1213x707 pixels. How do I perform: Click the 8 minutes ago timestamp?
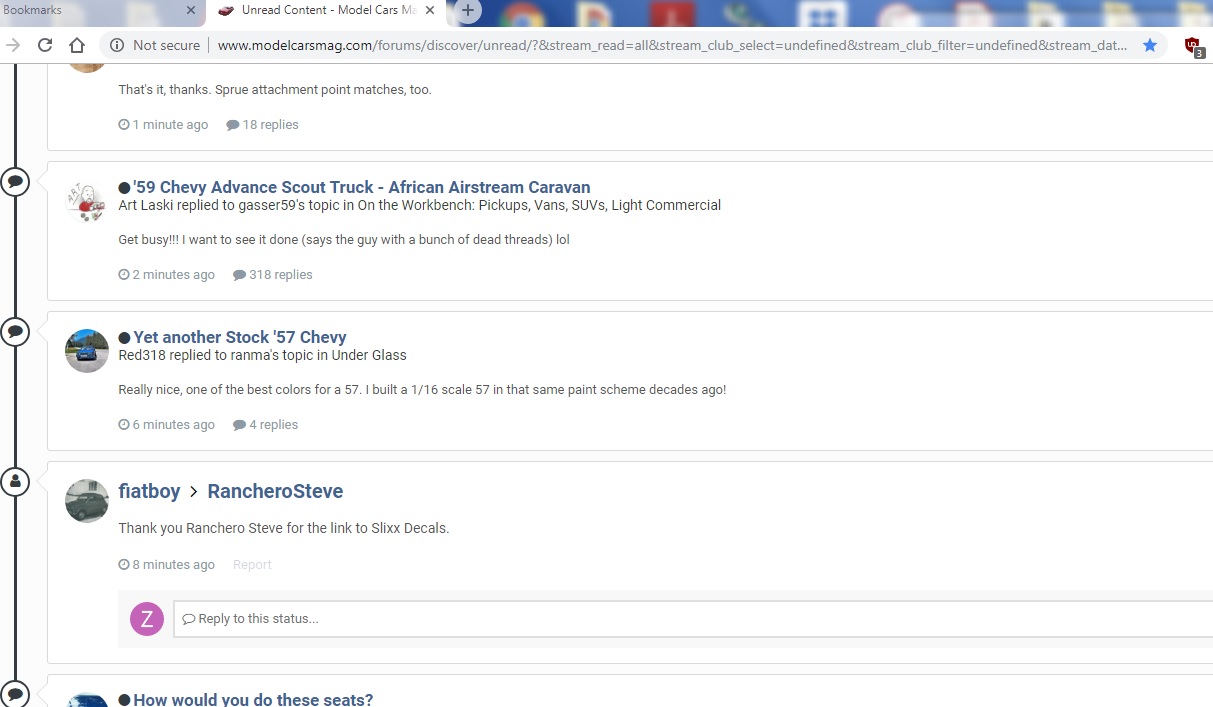tap(166, 565)
